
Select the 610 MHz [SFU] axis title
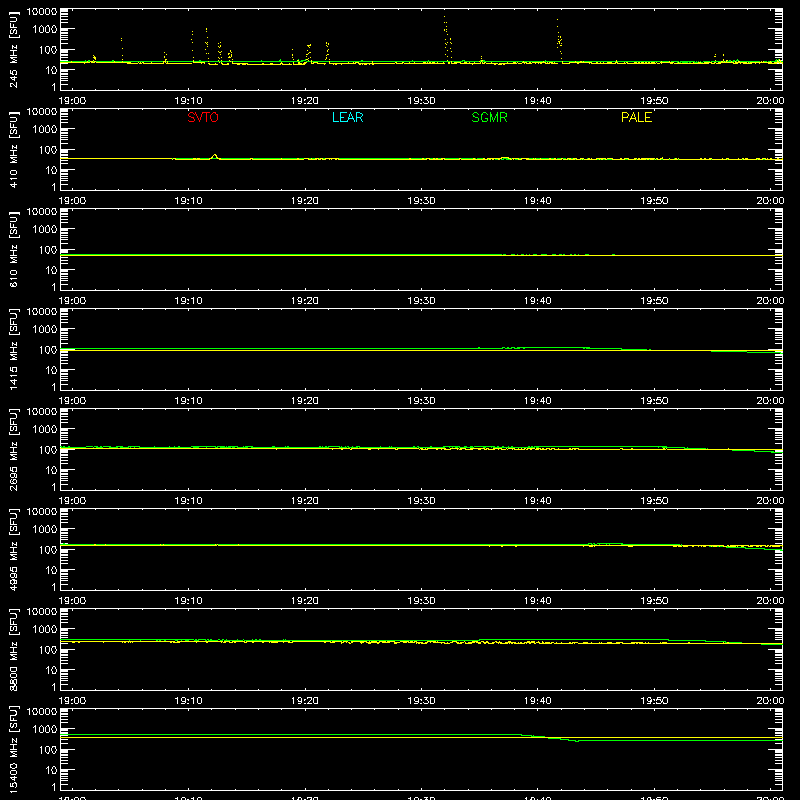[x=14, y=249]
